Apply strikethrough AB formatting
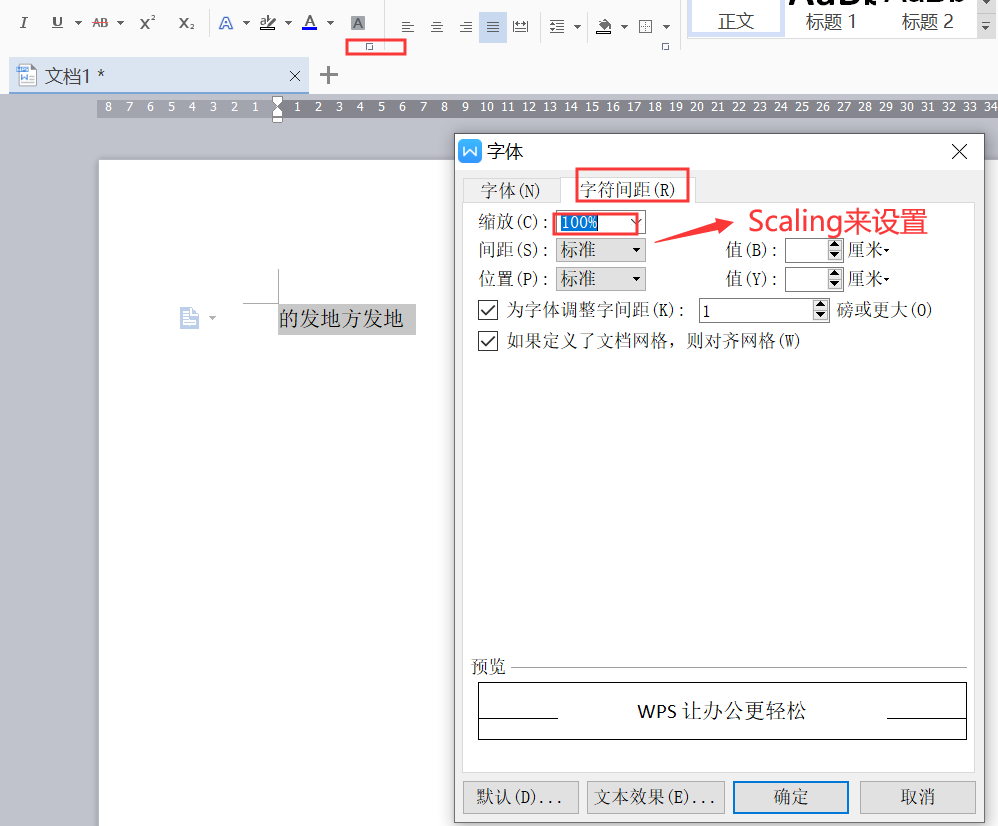The image size is (998, 826). pos(100,23)
